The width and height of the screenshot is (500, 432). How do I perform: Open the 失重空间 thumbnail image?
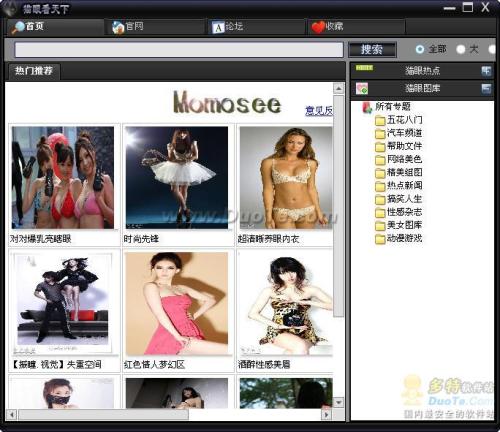[63, 303]
